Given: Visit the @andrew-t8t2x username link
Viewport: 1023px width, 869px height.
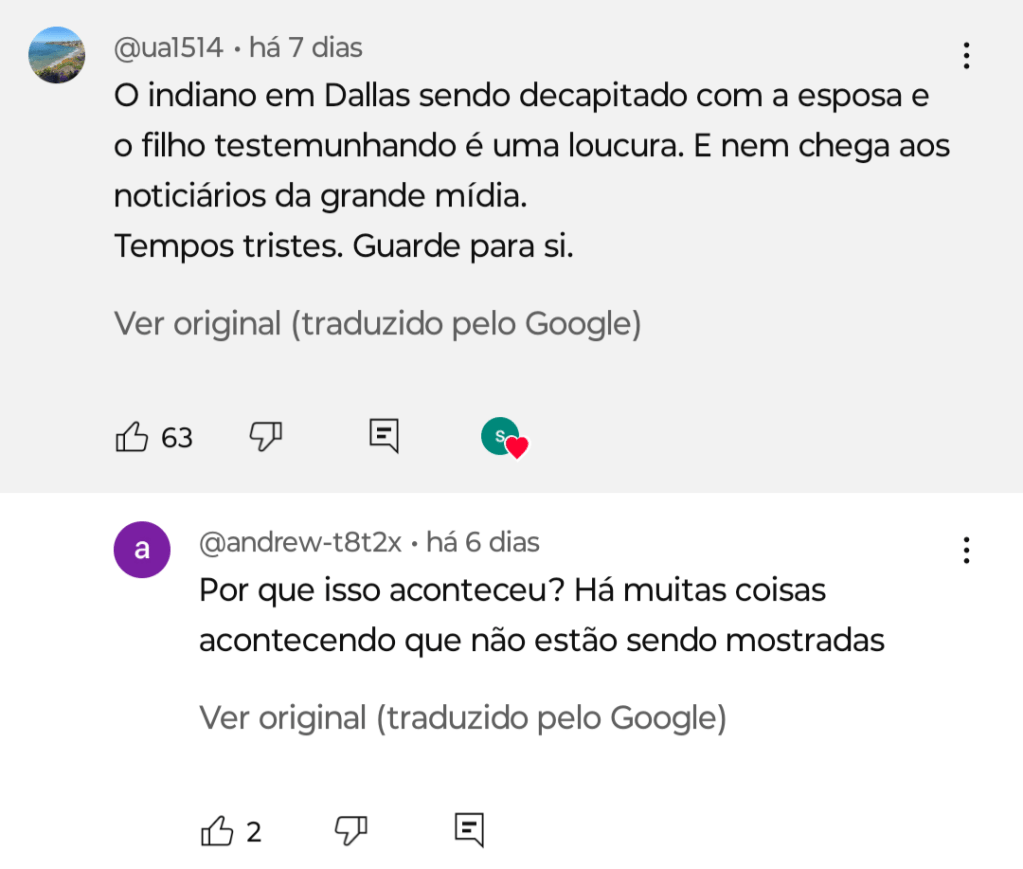Looking at the screenshot, I should [x=300, y=543].
